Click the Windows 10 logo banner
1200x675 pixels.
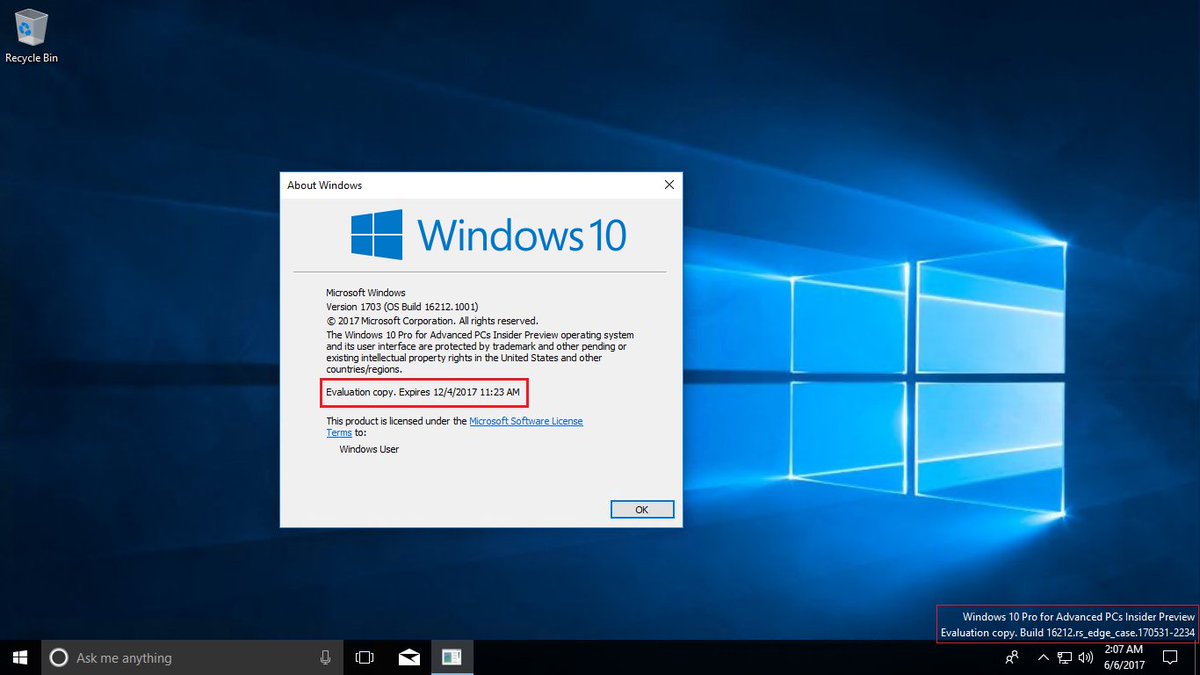point(489,234)
